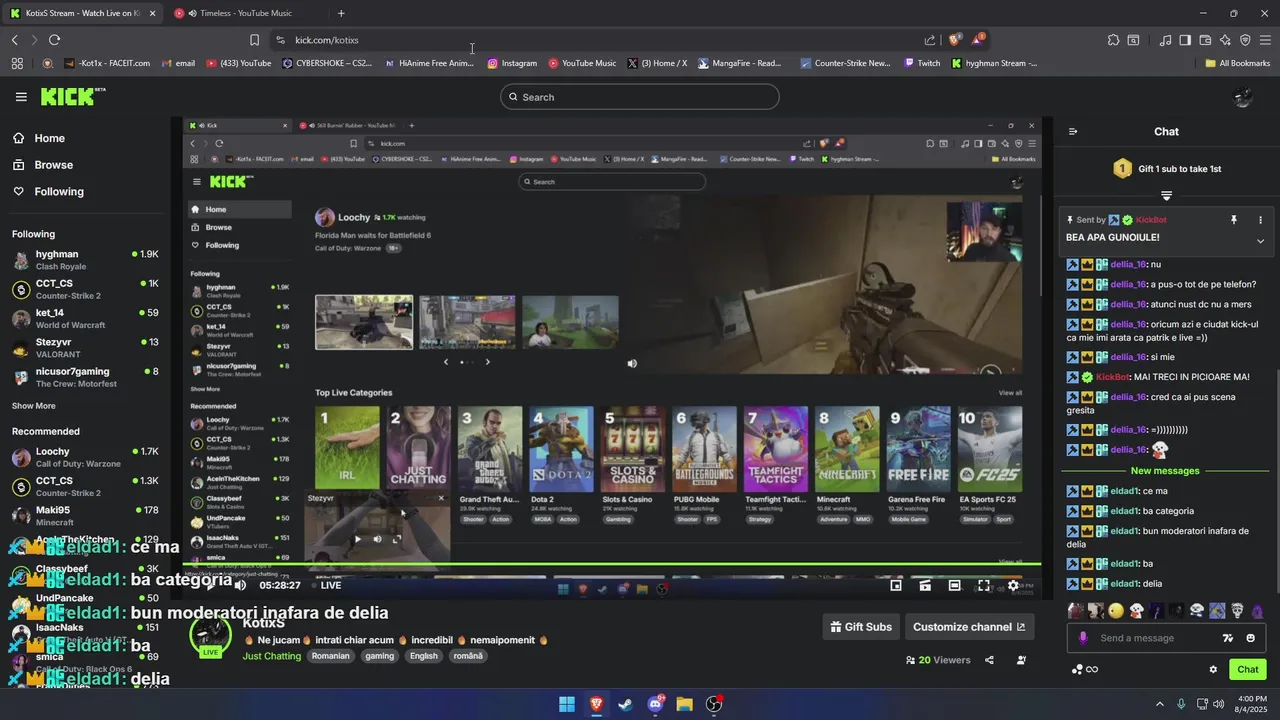Click the share stream icon

click(989, 660)
